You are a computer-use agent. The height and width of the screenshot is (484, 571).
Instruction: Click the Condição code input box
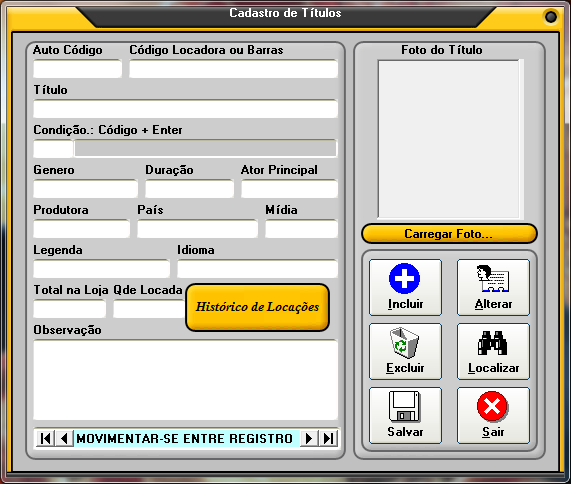53,149
